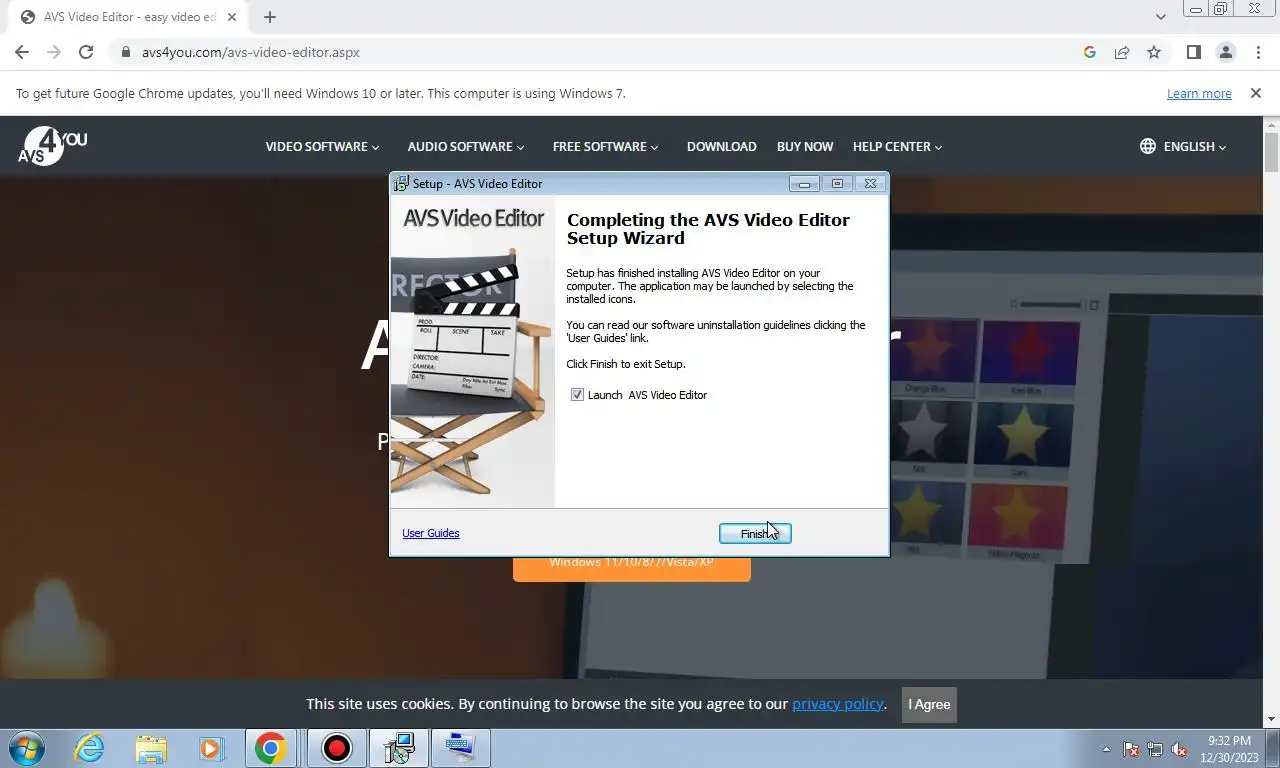This screenshot has height=768, width=1280.
Task: Open the Learn more link
Action: 1199,94
